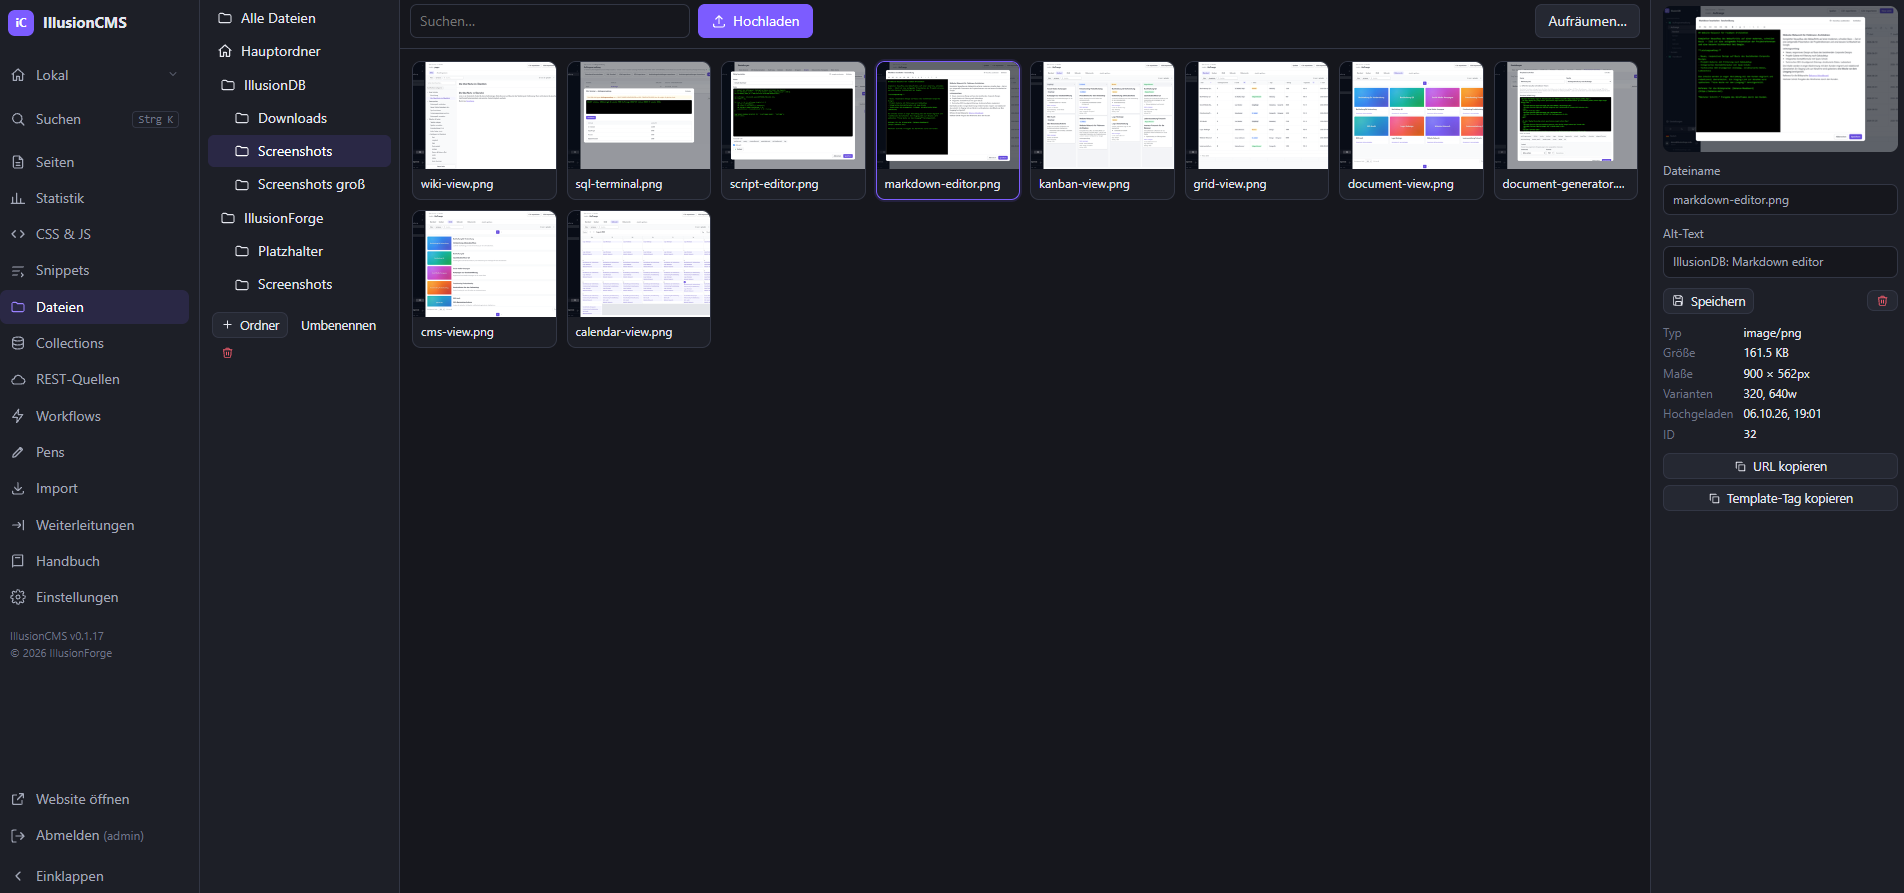This screenshot has width=1904, height=893.
Task: Delete the selected folder with red trash icon
Action: [x=227, y=353]
